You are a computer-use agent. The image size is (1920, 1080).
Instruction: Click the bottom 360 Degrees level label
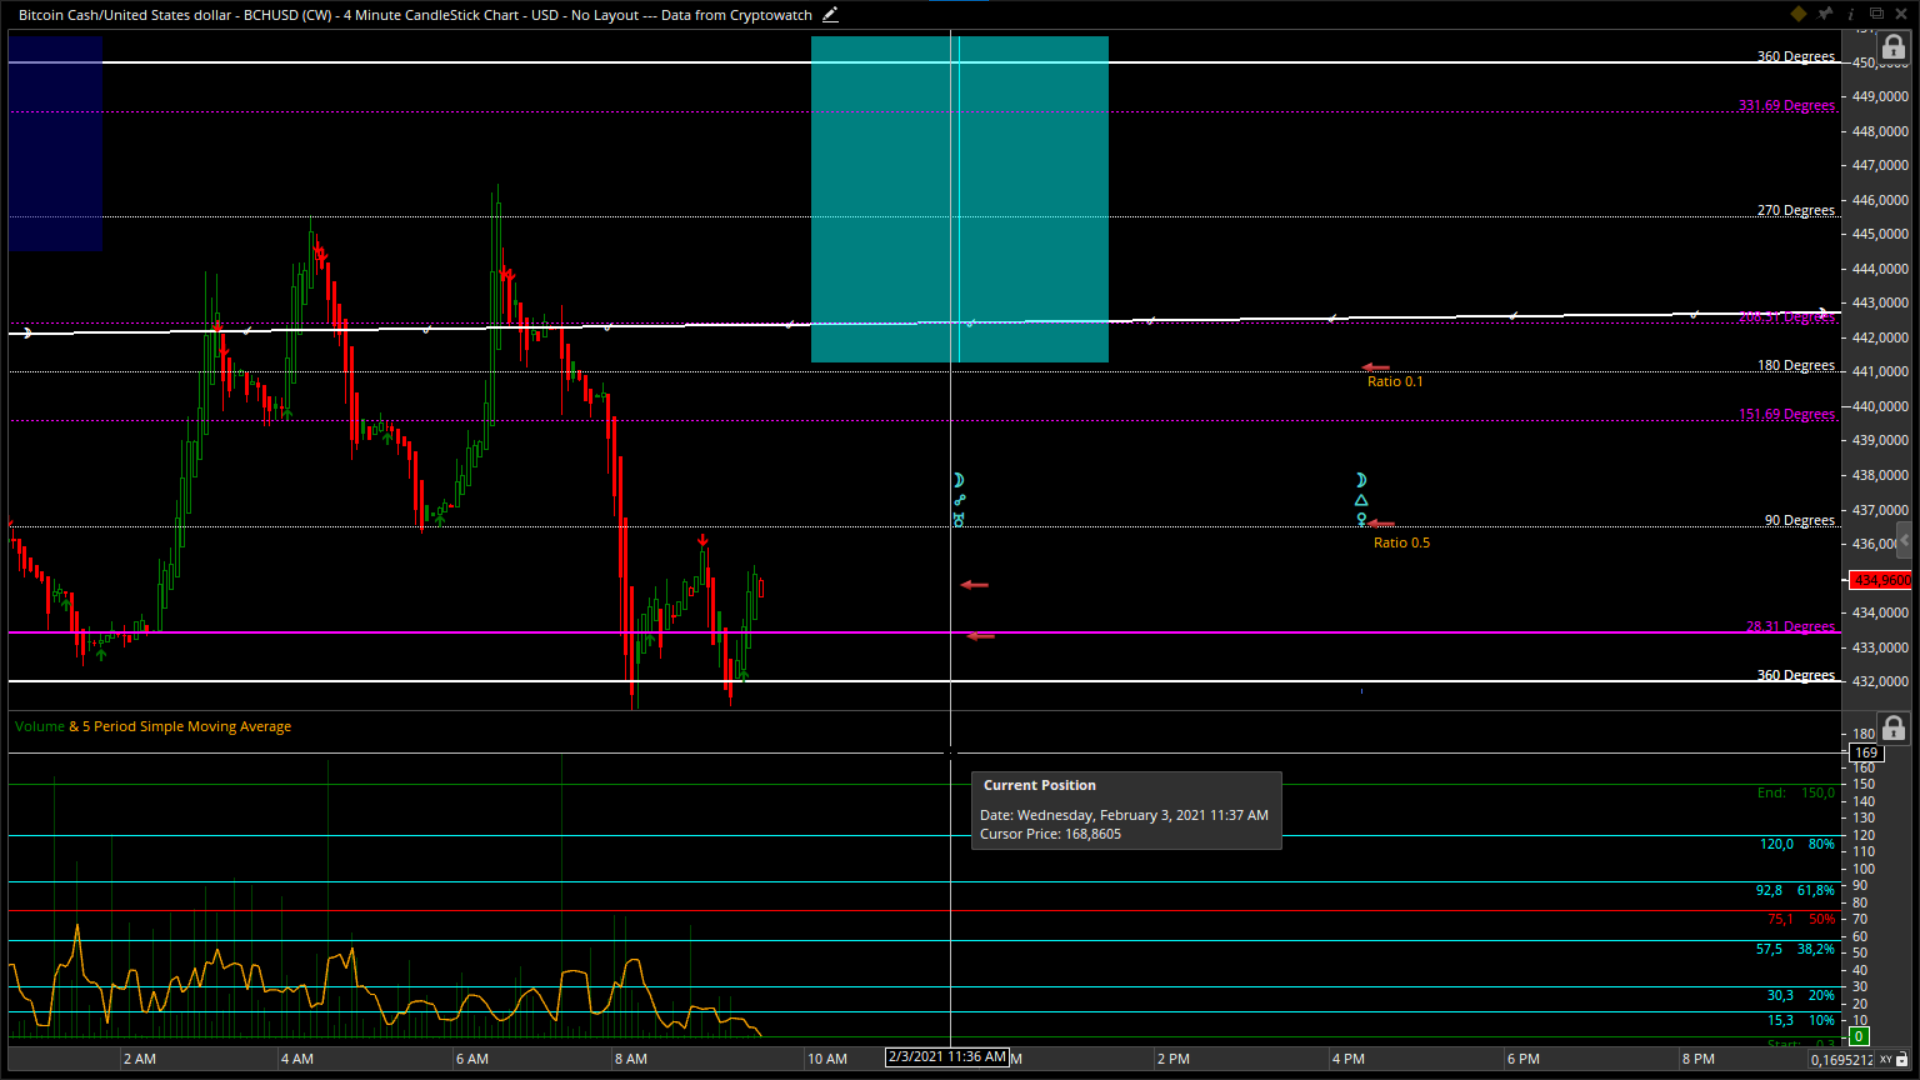1796,675
